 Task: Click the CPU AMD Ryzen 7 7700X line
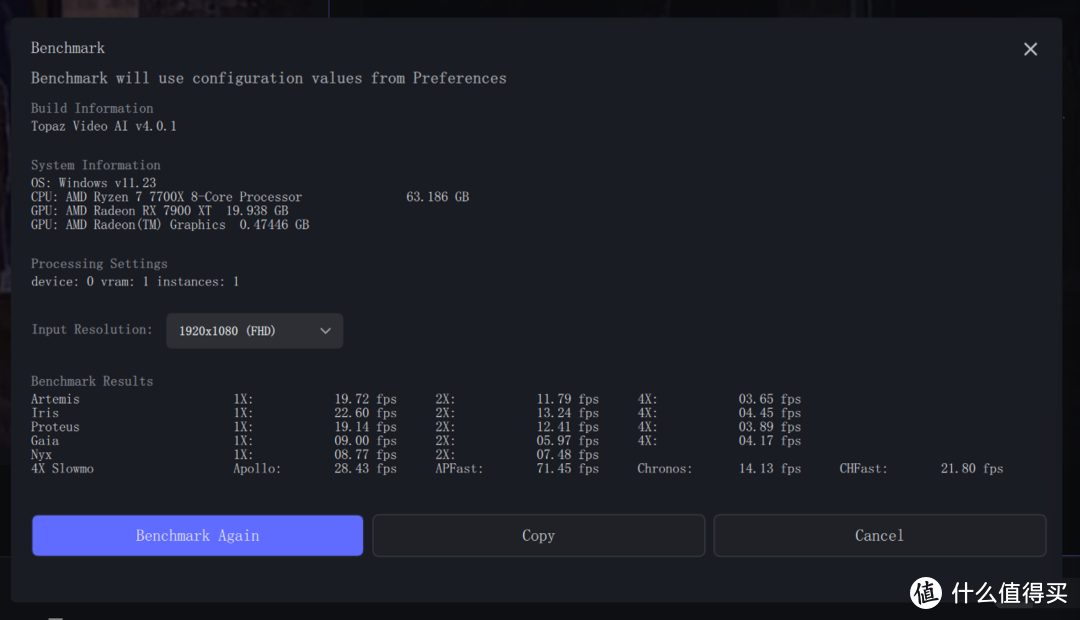(167, 197)
